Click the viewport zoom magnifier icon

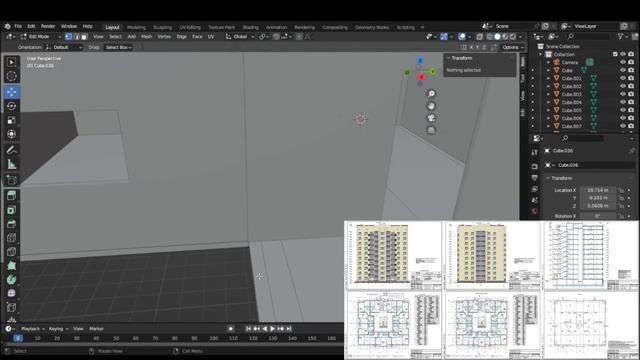coord(431,94)
